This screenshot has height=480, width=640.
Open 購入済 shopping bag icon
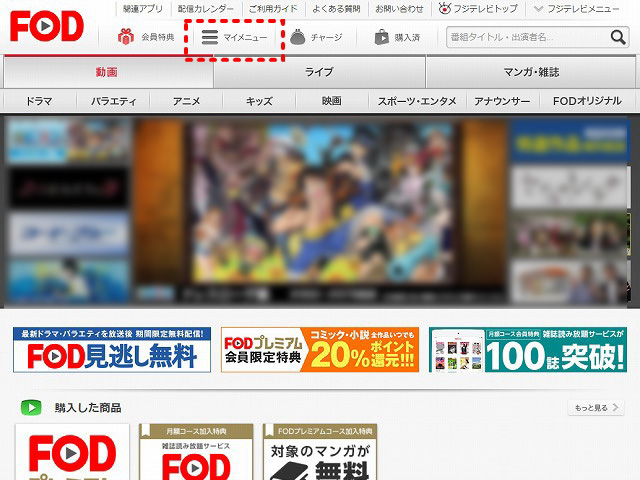click(x=382, y=37)
